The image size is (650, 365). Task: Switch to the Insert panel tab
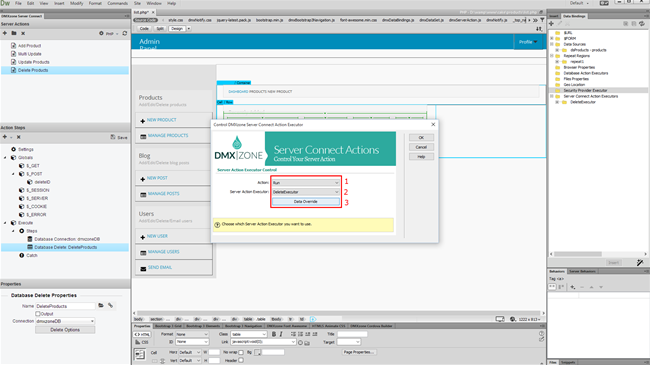coord(554,16)
